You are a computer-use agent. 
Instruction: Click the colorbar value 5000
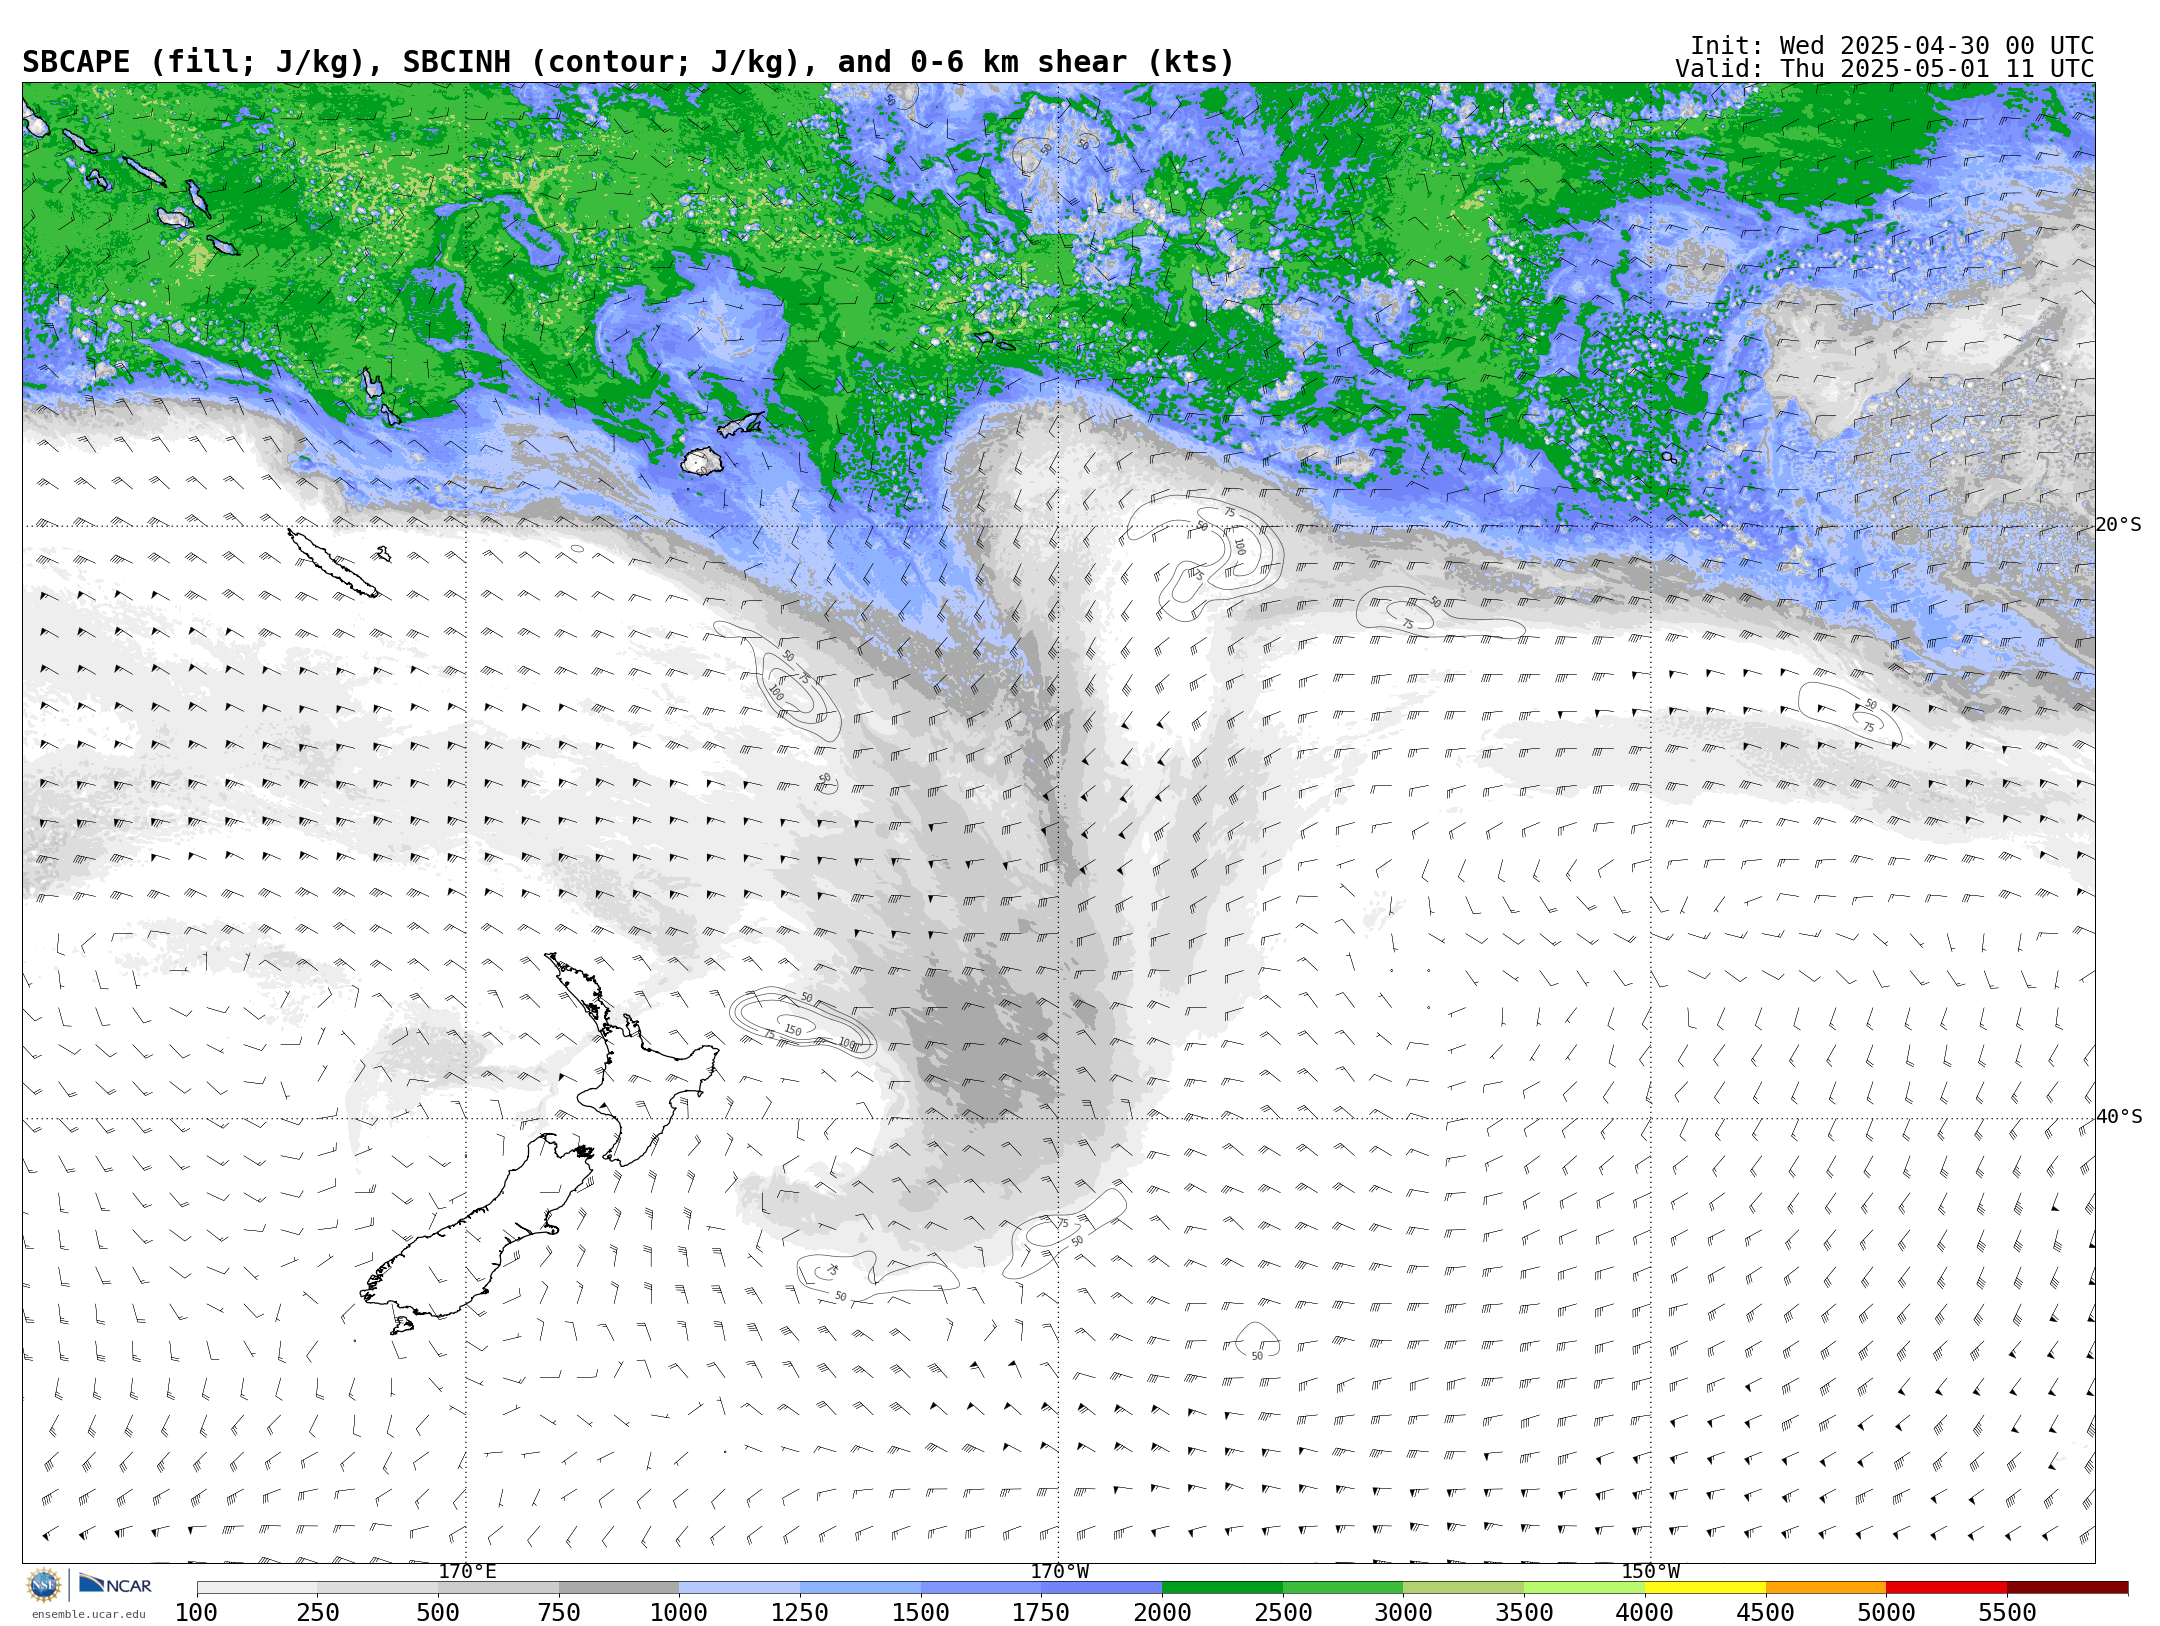tap(1886, 1613)
